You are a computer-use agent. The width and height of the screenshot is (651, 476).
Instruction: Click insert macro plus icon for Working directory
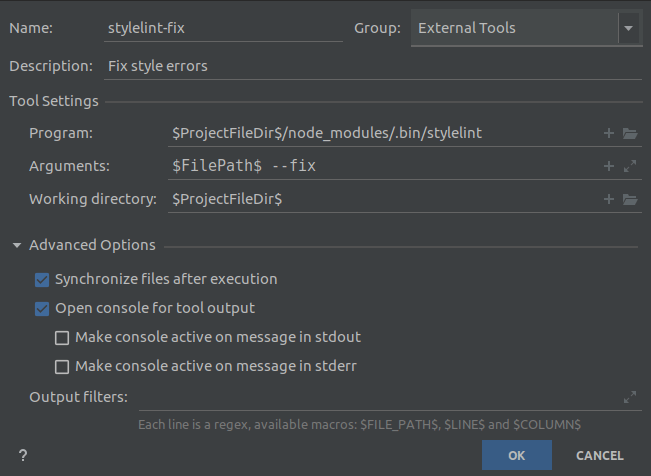click(x=608, y=199)
